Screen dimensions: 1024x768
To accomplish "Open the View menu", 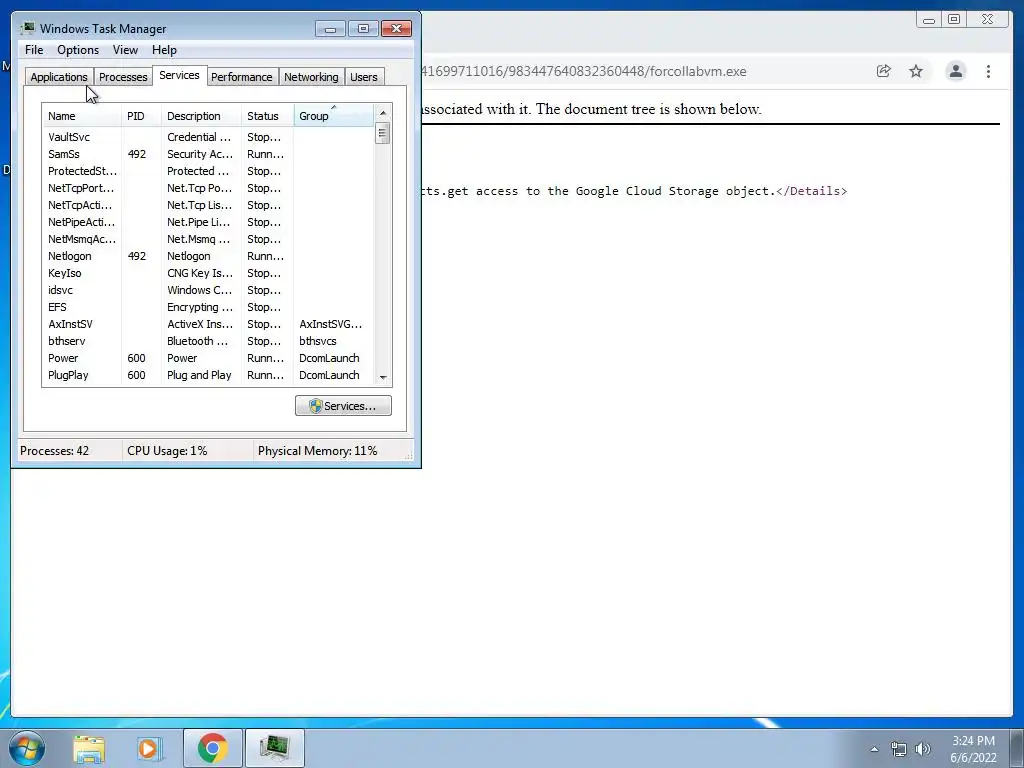I will [125, 50].
